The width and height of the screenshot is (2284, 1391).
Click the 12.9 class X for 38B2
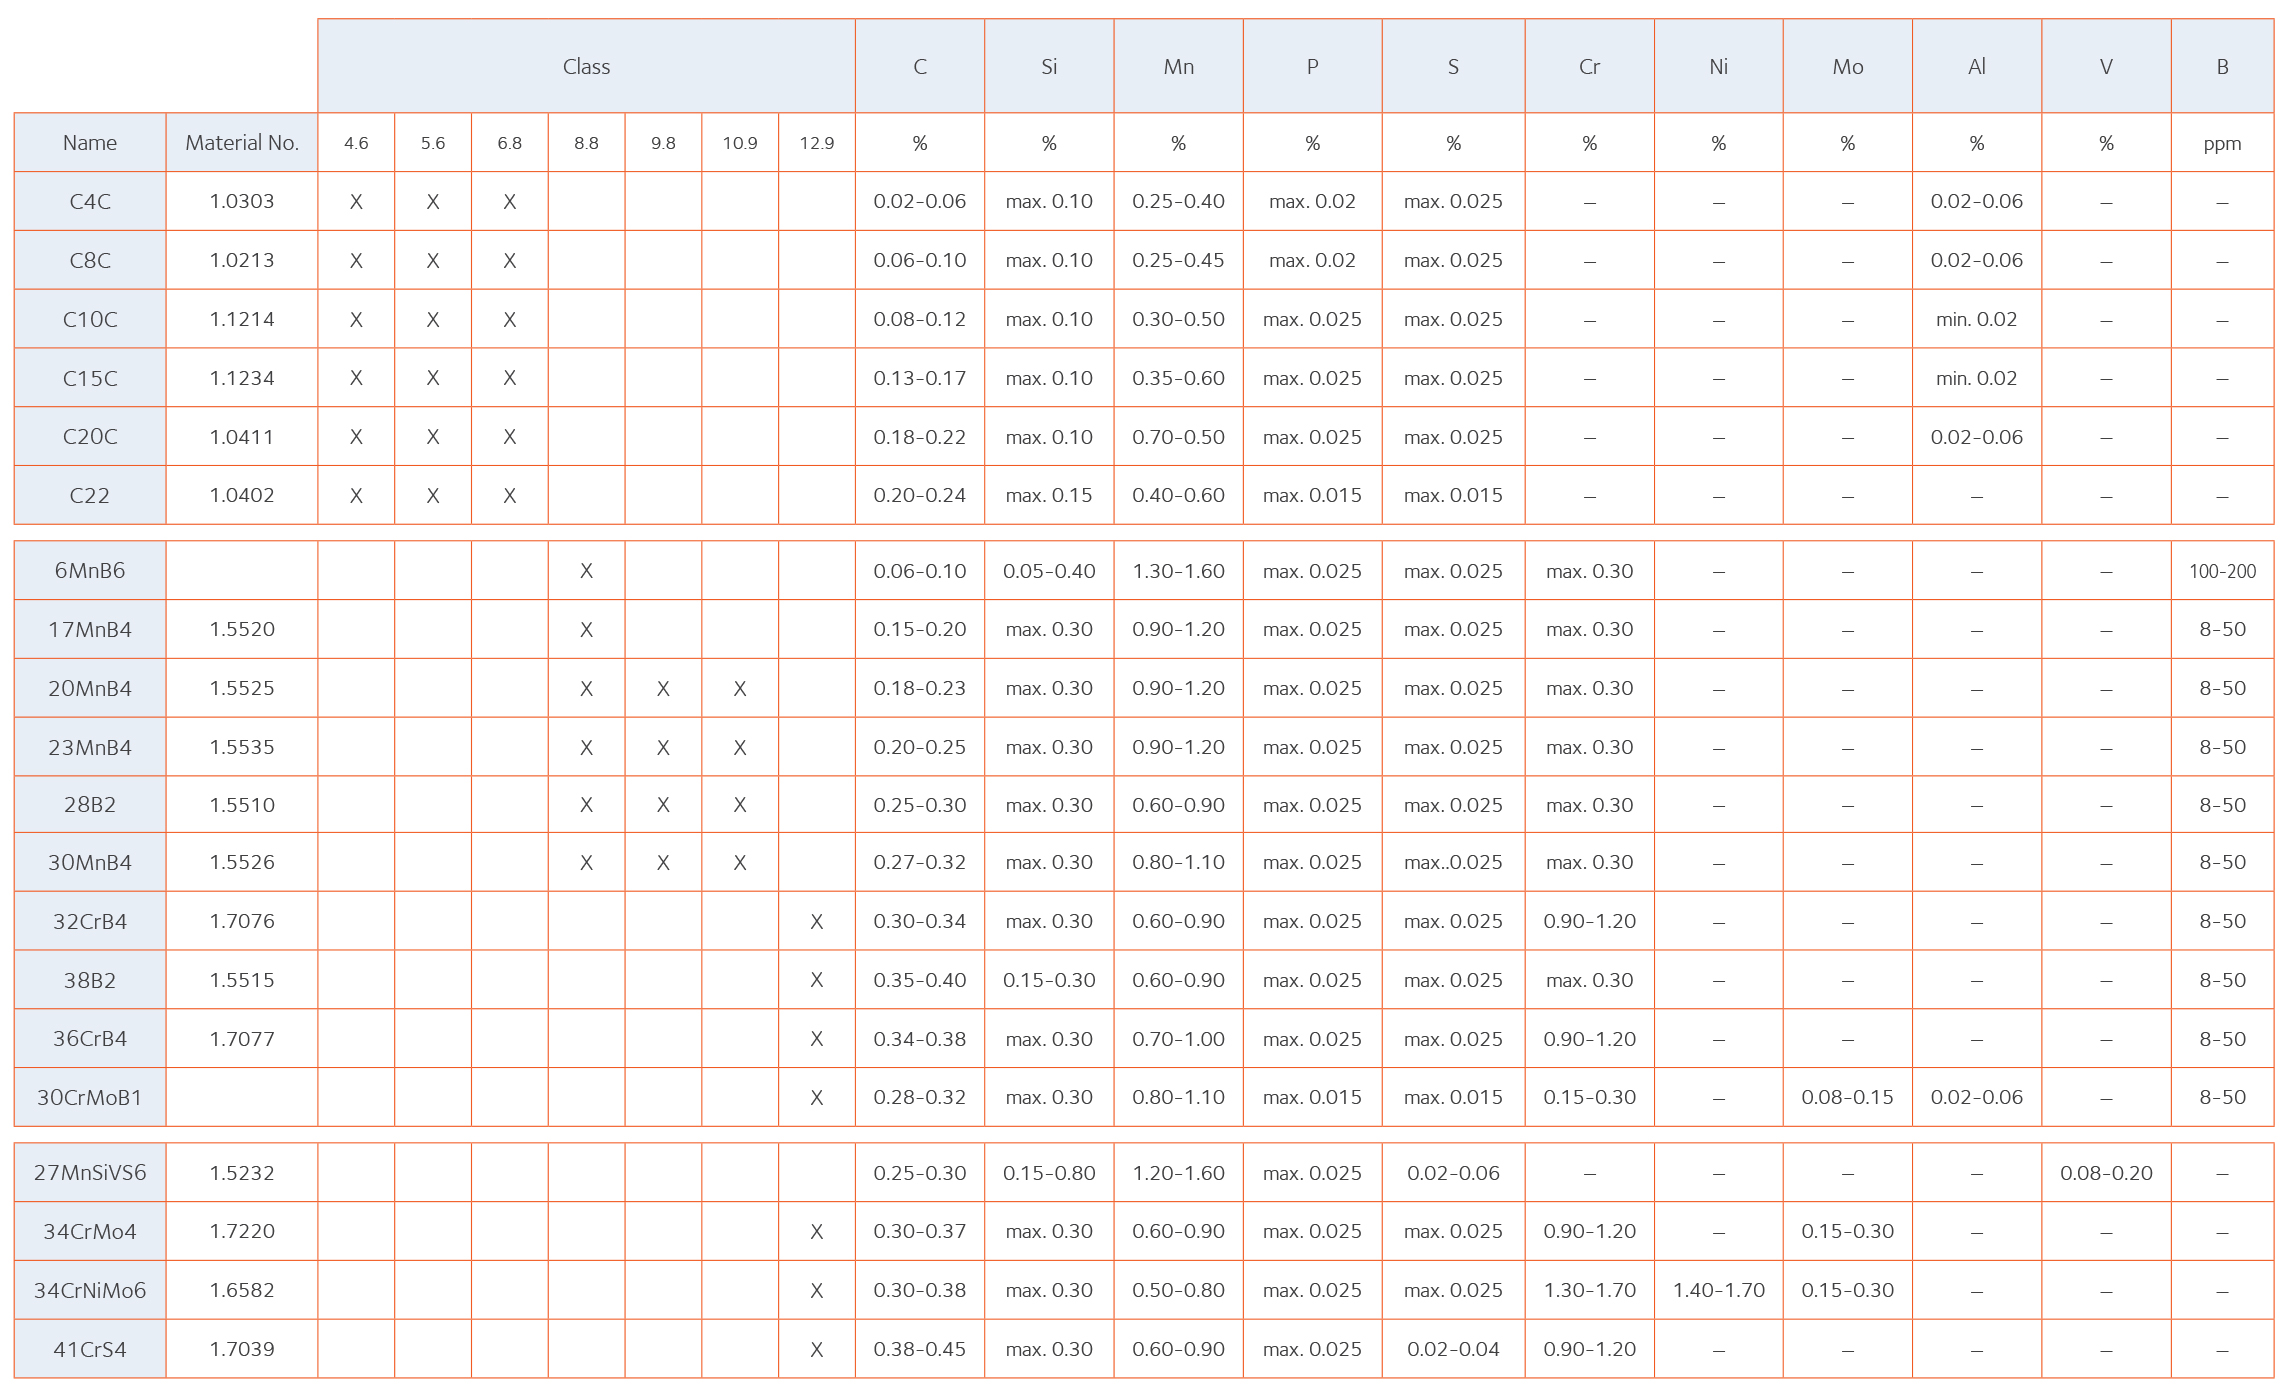816,981
